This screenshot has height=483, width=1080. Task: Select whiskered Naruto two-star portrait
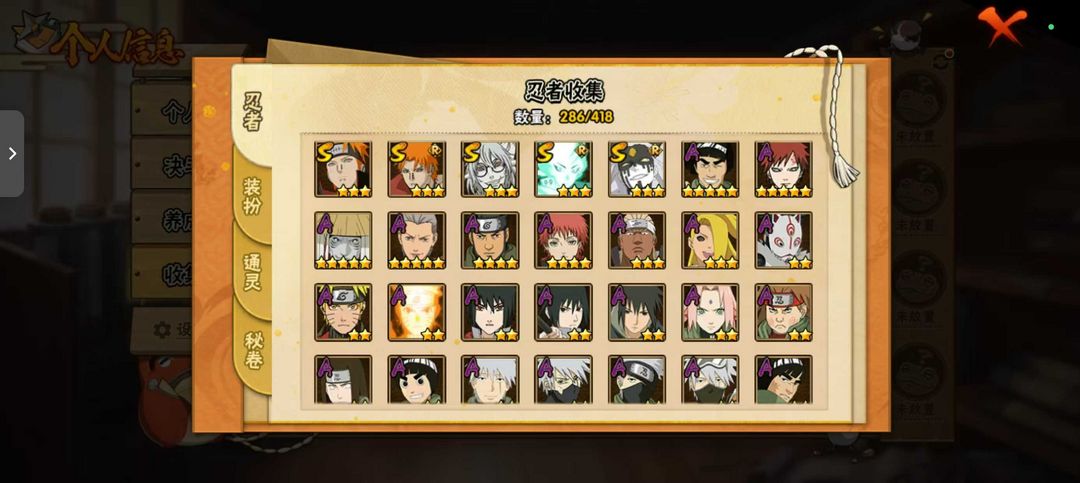point(343,312)
